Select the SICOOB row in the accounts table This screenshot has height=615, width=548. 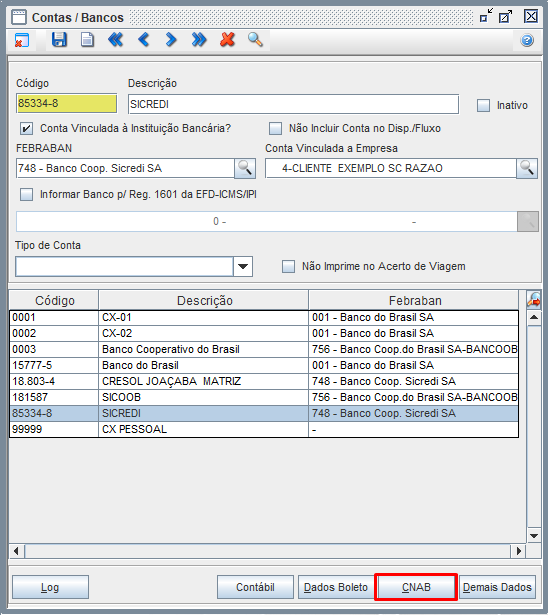tap(264, 397)
